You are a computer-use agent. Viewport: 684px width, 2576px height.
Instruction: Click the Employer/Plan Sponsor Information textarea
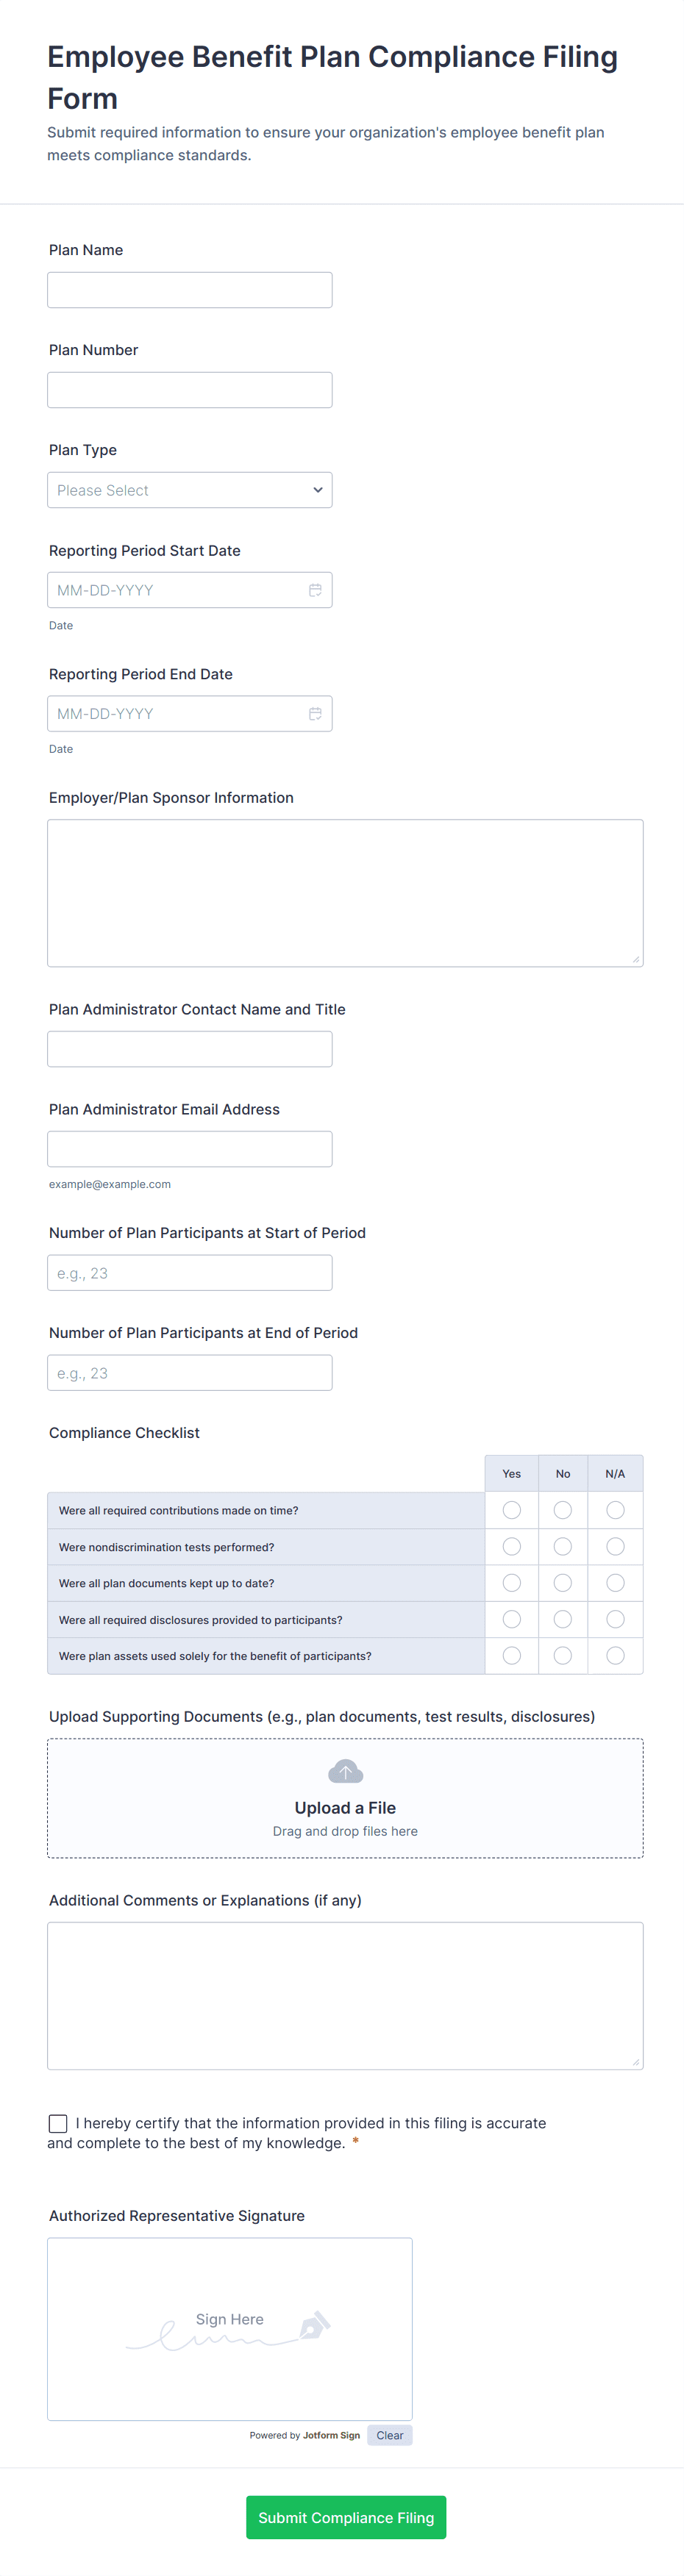[345, 893]
